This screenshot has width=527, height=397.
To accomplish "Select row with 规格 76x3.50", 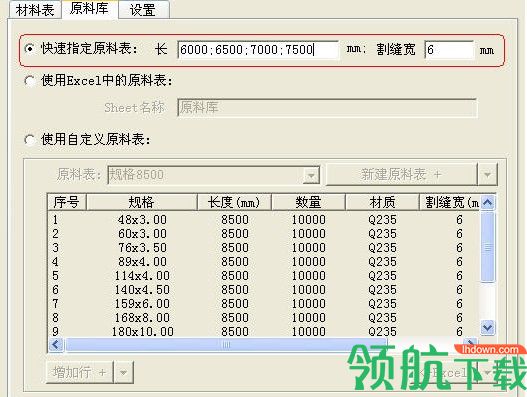I will click(264, 248).
